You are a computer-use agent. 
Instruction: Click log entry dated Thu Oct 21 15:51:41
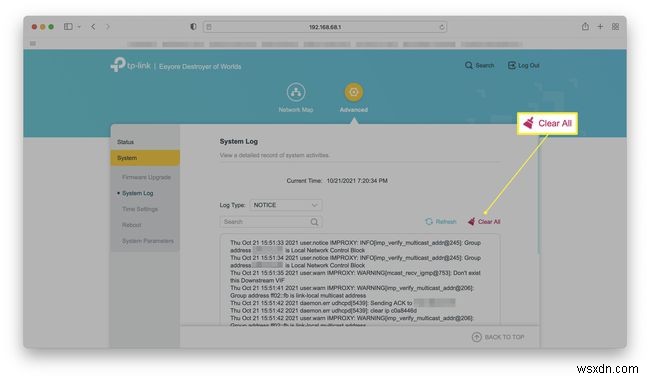(352, 292)
